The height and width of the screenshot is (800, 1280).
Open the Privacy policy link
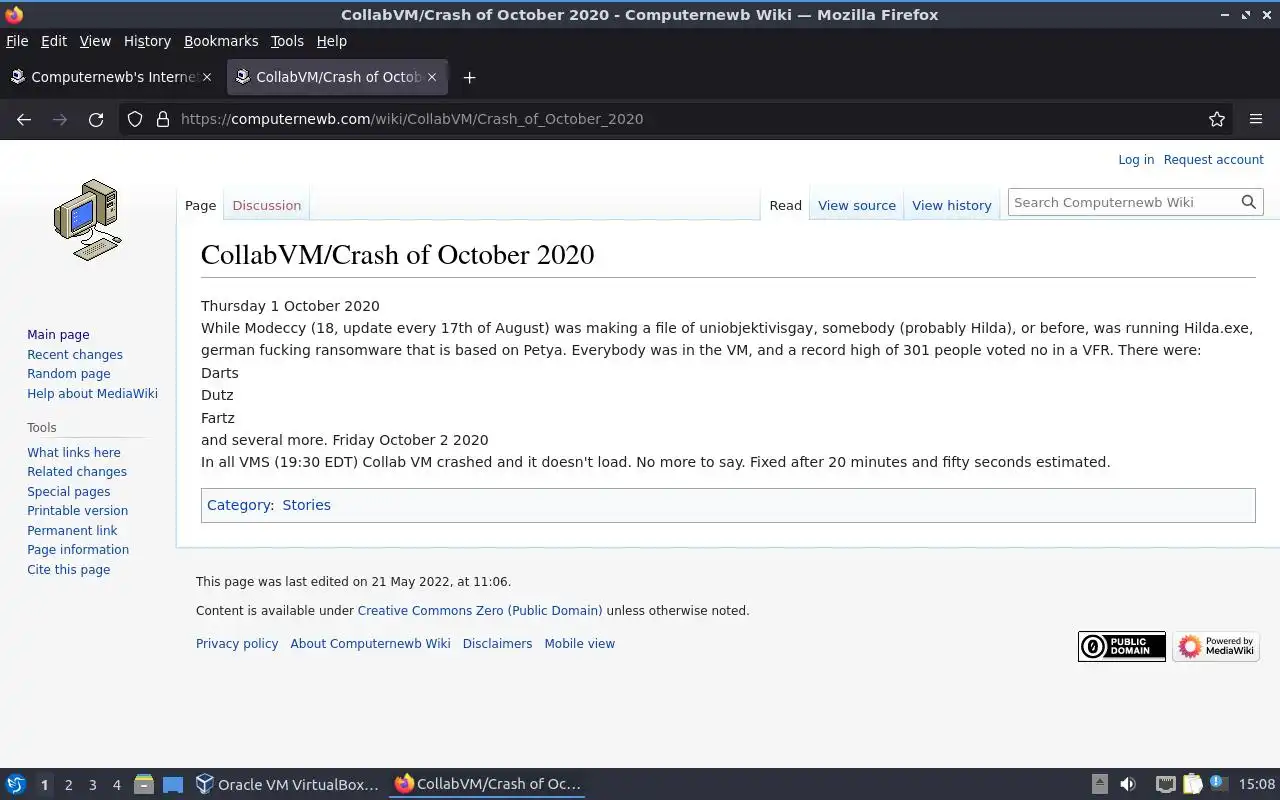237,644
